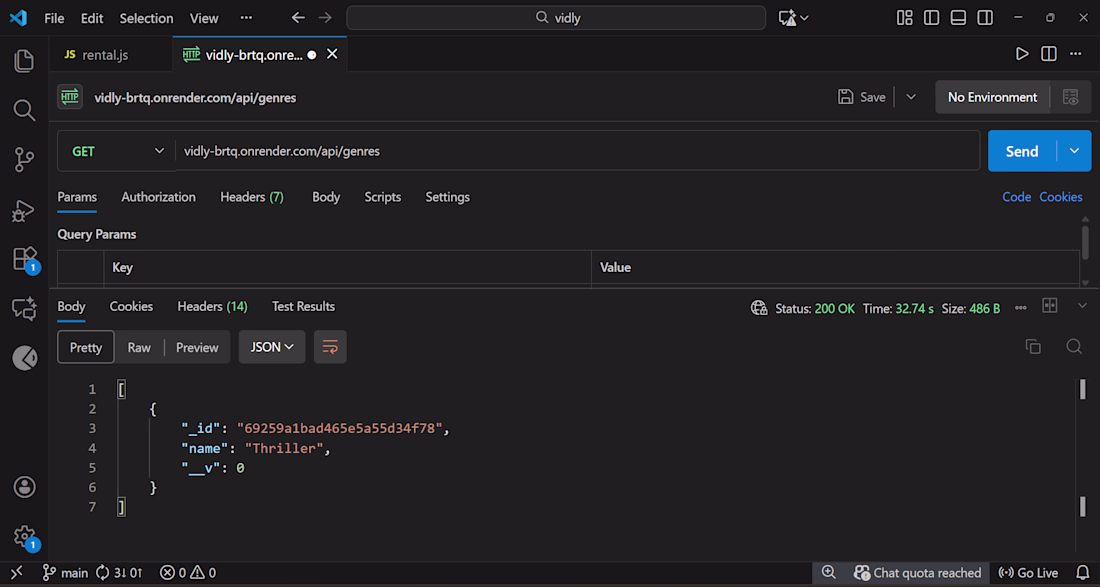Open the Run and Debug view
Image resolution: width=1100 pixels, height=587 pixels.
(24, 210)
